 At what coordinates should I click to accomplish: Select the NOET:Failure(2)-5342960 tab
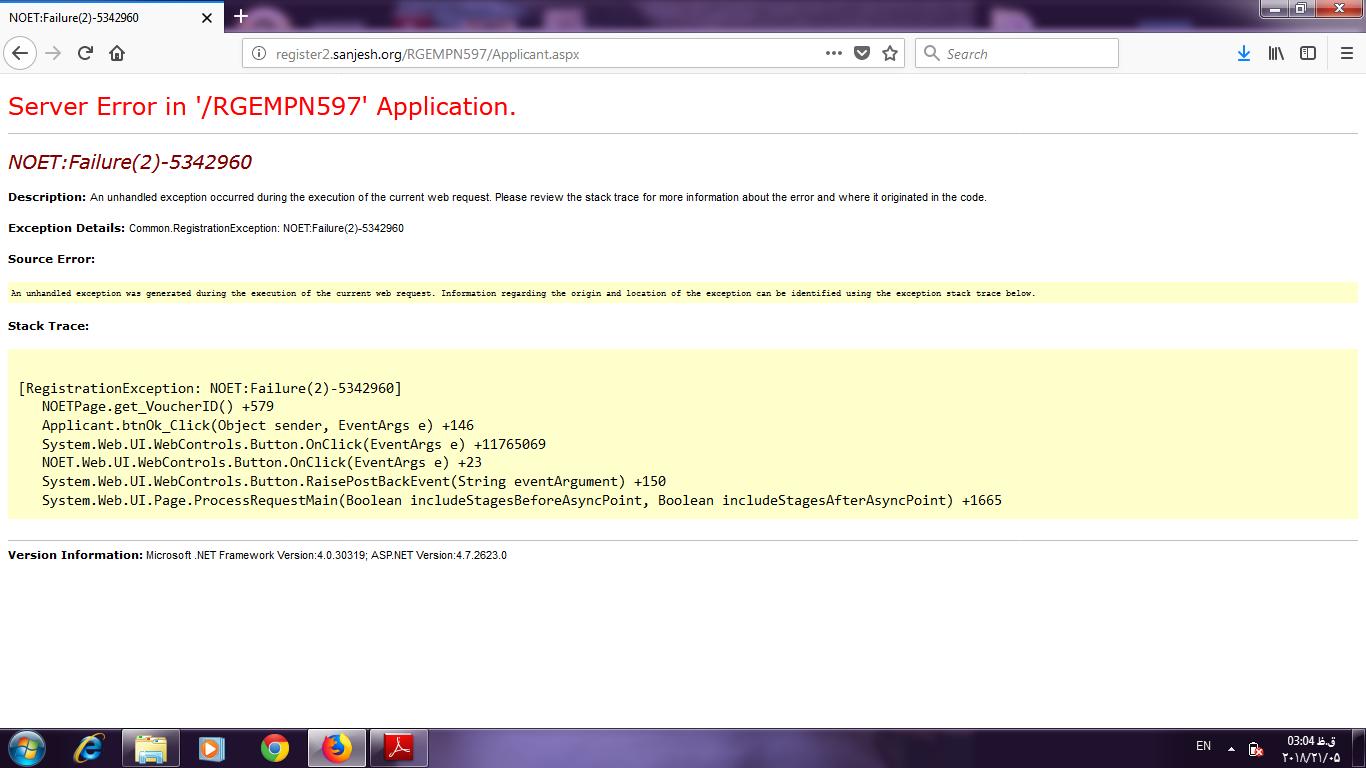coord(111,17)
